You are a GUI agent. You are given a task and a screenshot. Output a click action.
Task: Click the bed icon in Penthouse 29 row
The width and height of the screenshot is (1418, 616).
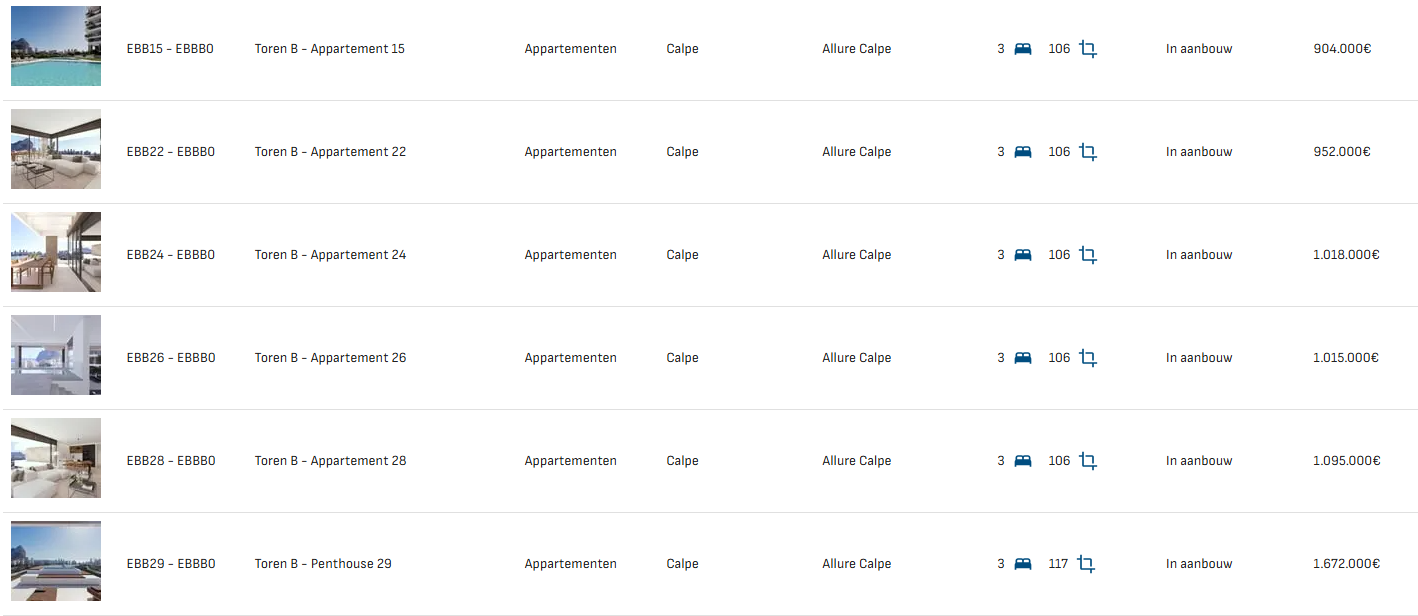tap(1022, 564)
